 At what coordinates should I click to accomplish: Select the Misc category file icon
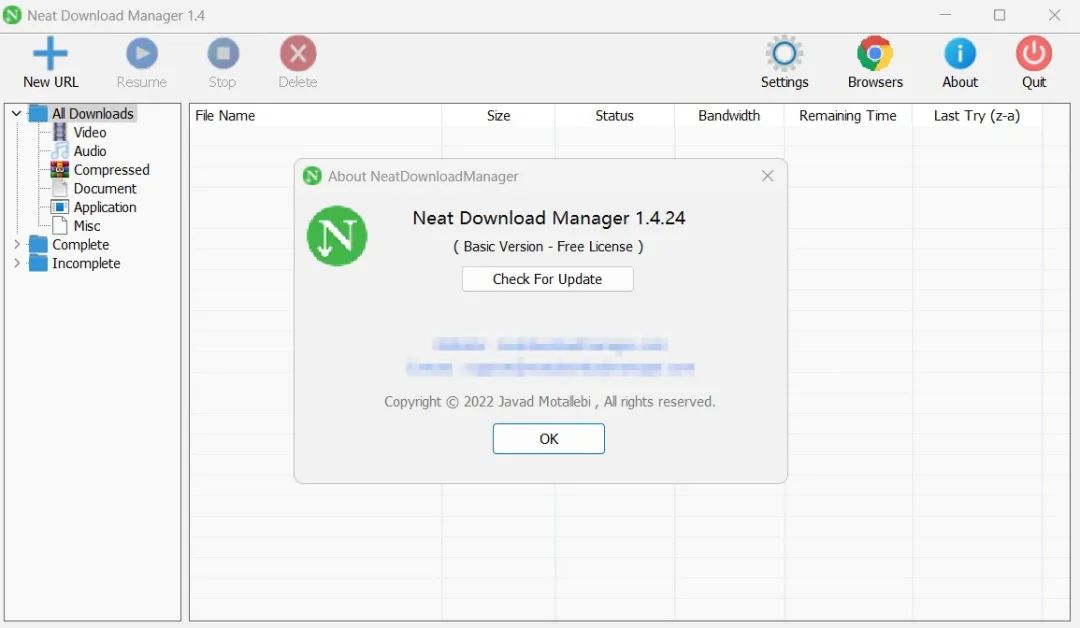click(60, 225)
